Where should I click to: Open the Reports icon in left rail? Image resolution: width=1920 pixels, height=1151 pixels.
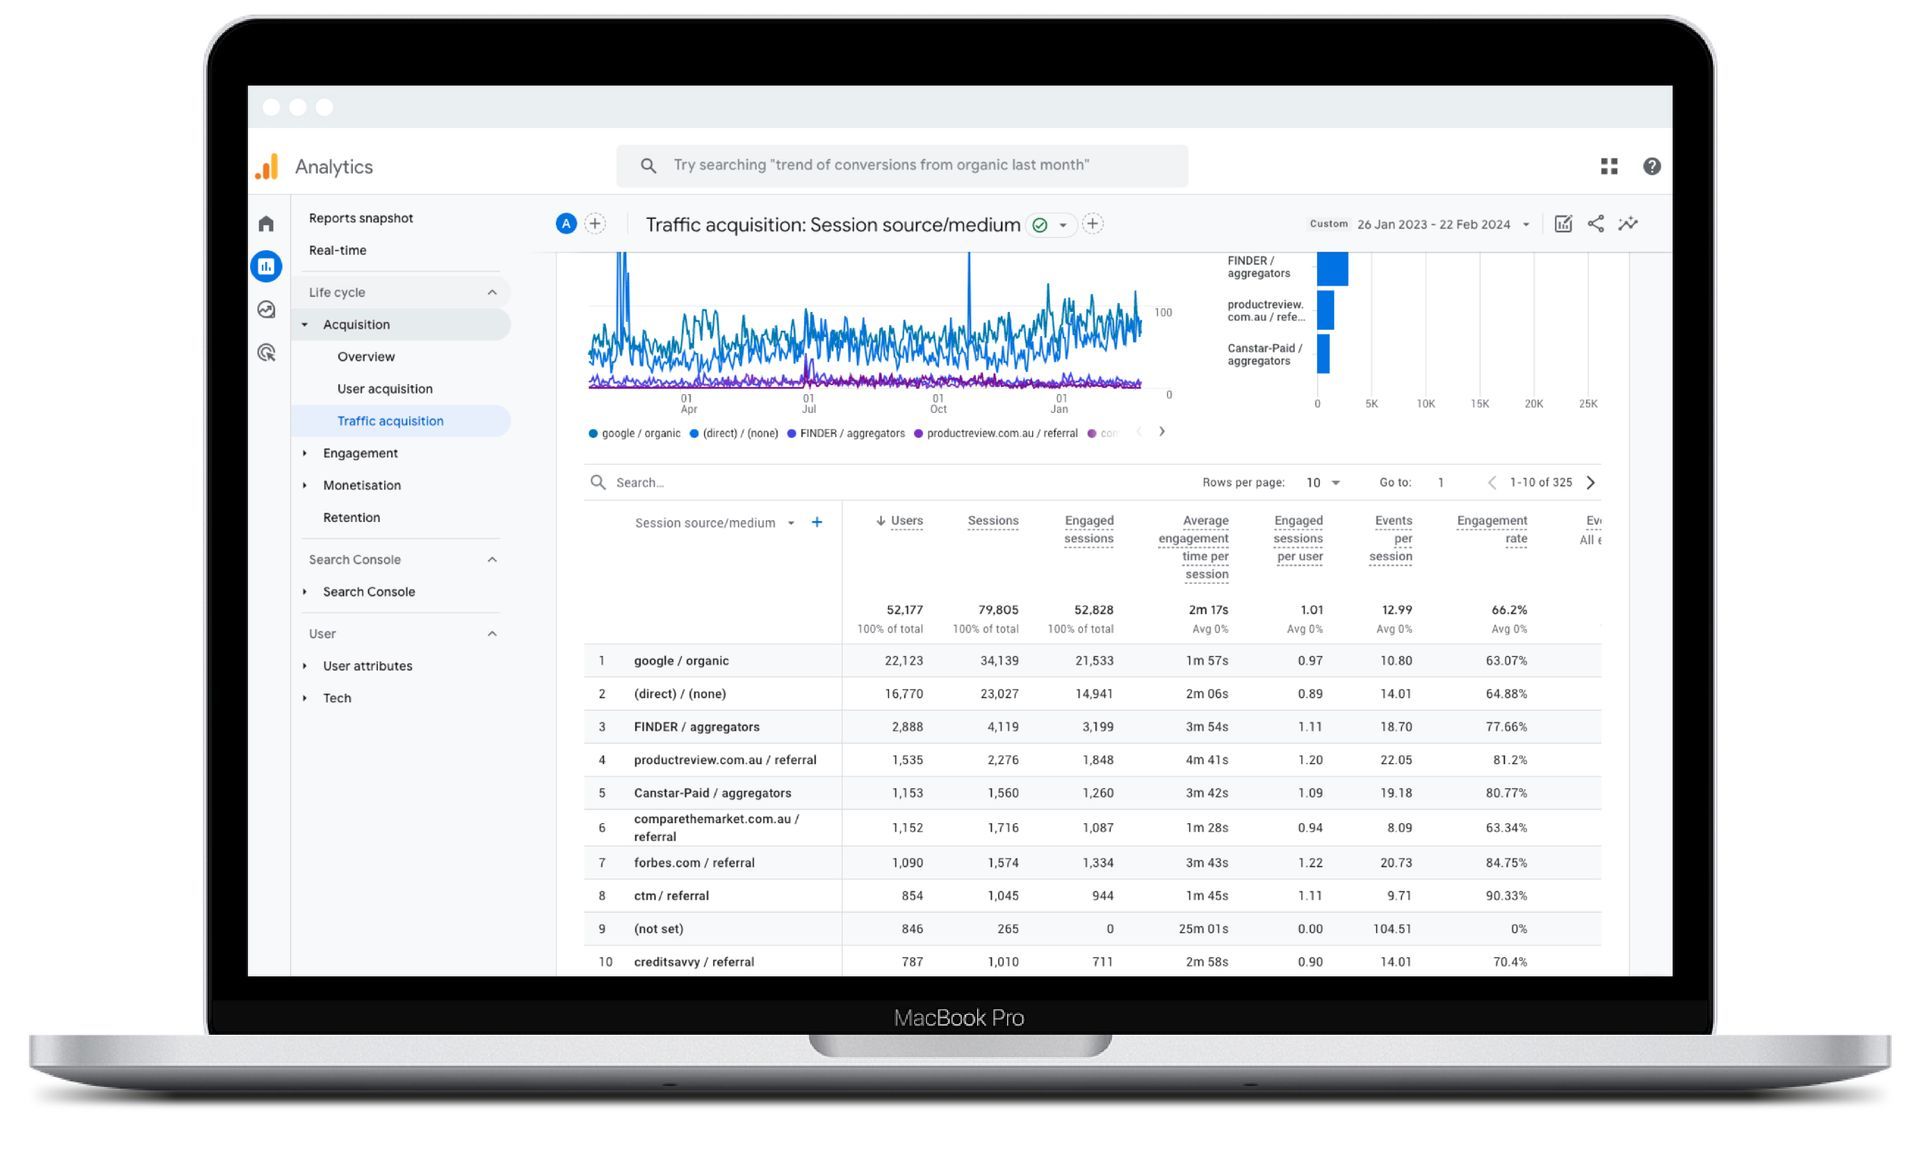[266, 266]
